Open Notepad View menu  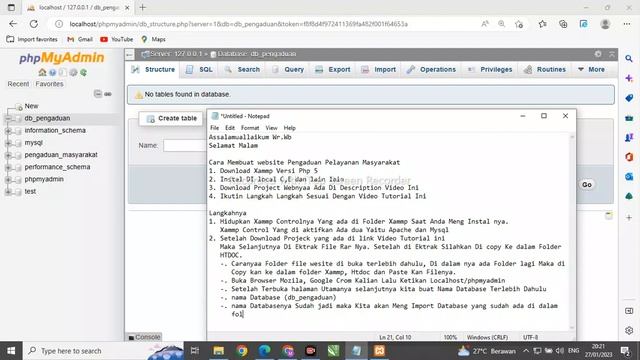click(271, 128)
